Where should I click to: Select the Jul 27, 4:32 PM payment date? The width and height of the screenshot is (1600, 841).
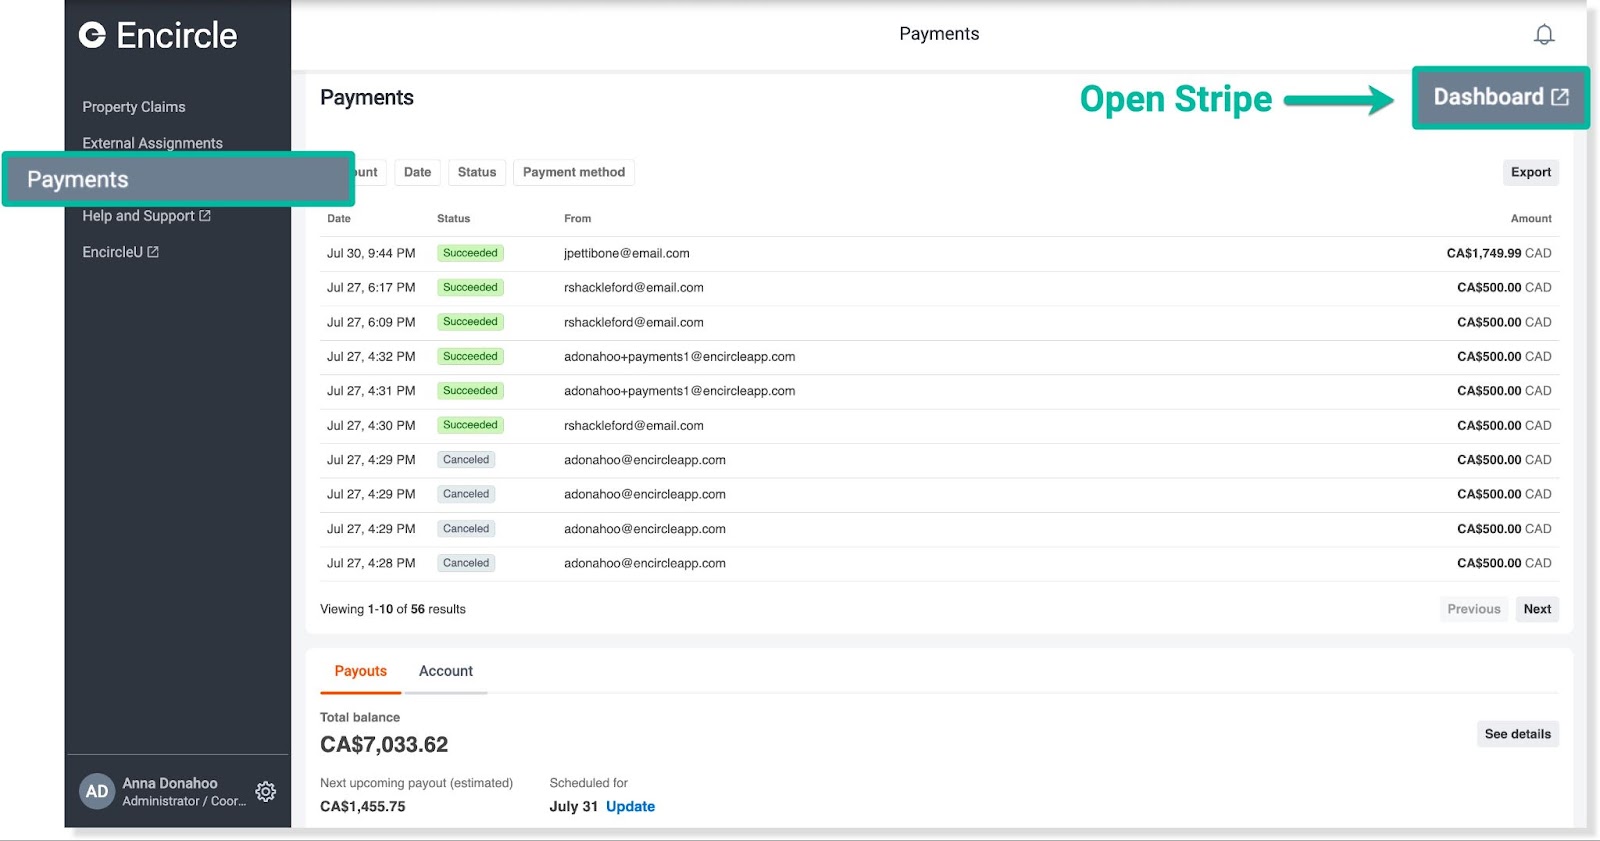(x=371, y=357)
